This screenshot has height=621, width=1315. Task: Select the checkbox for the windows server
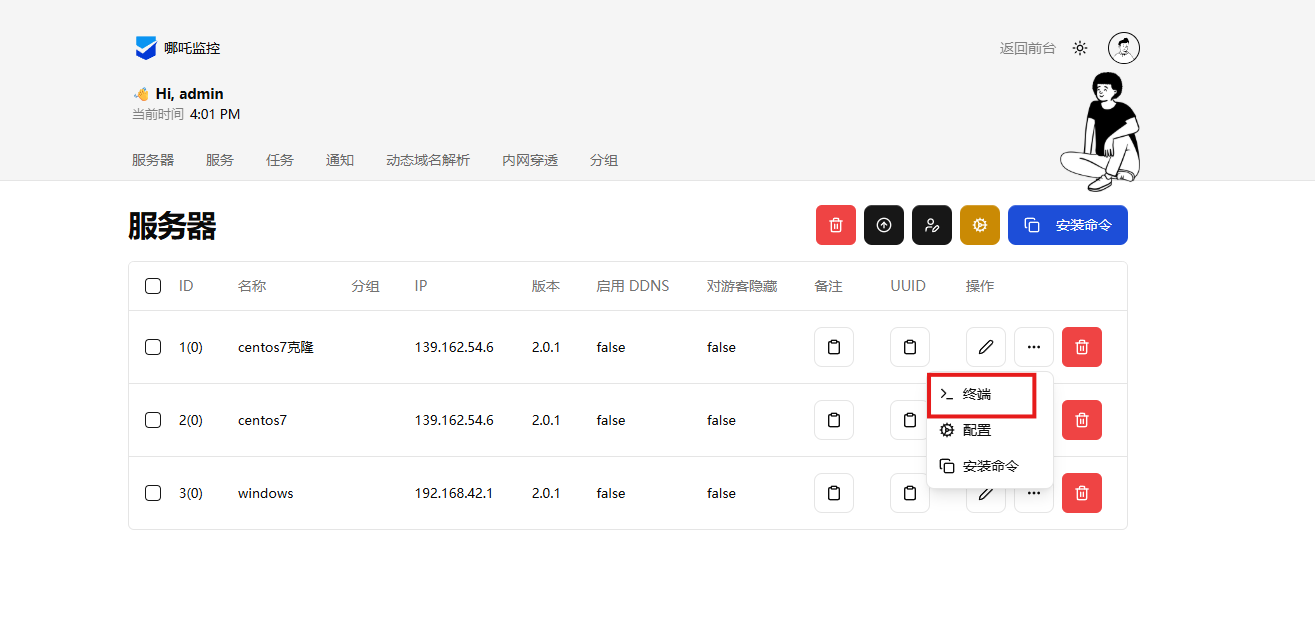click(x=153, y=493)
